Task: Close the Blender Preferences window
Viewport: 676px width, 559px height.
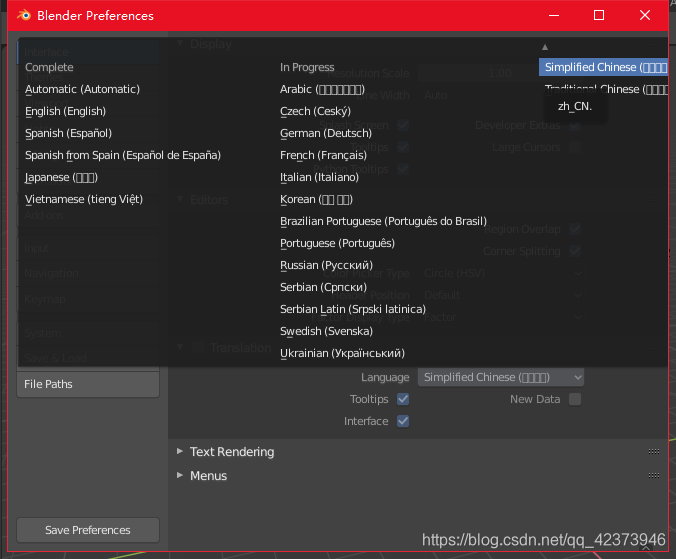Action: point(645,16)
